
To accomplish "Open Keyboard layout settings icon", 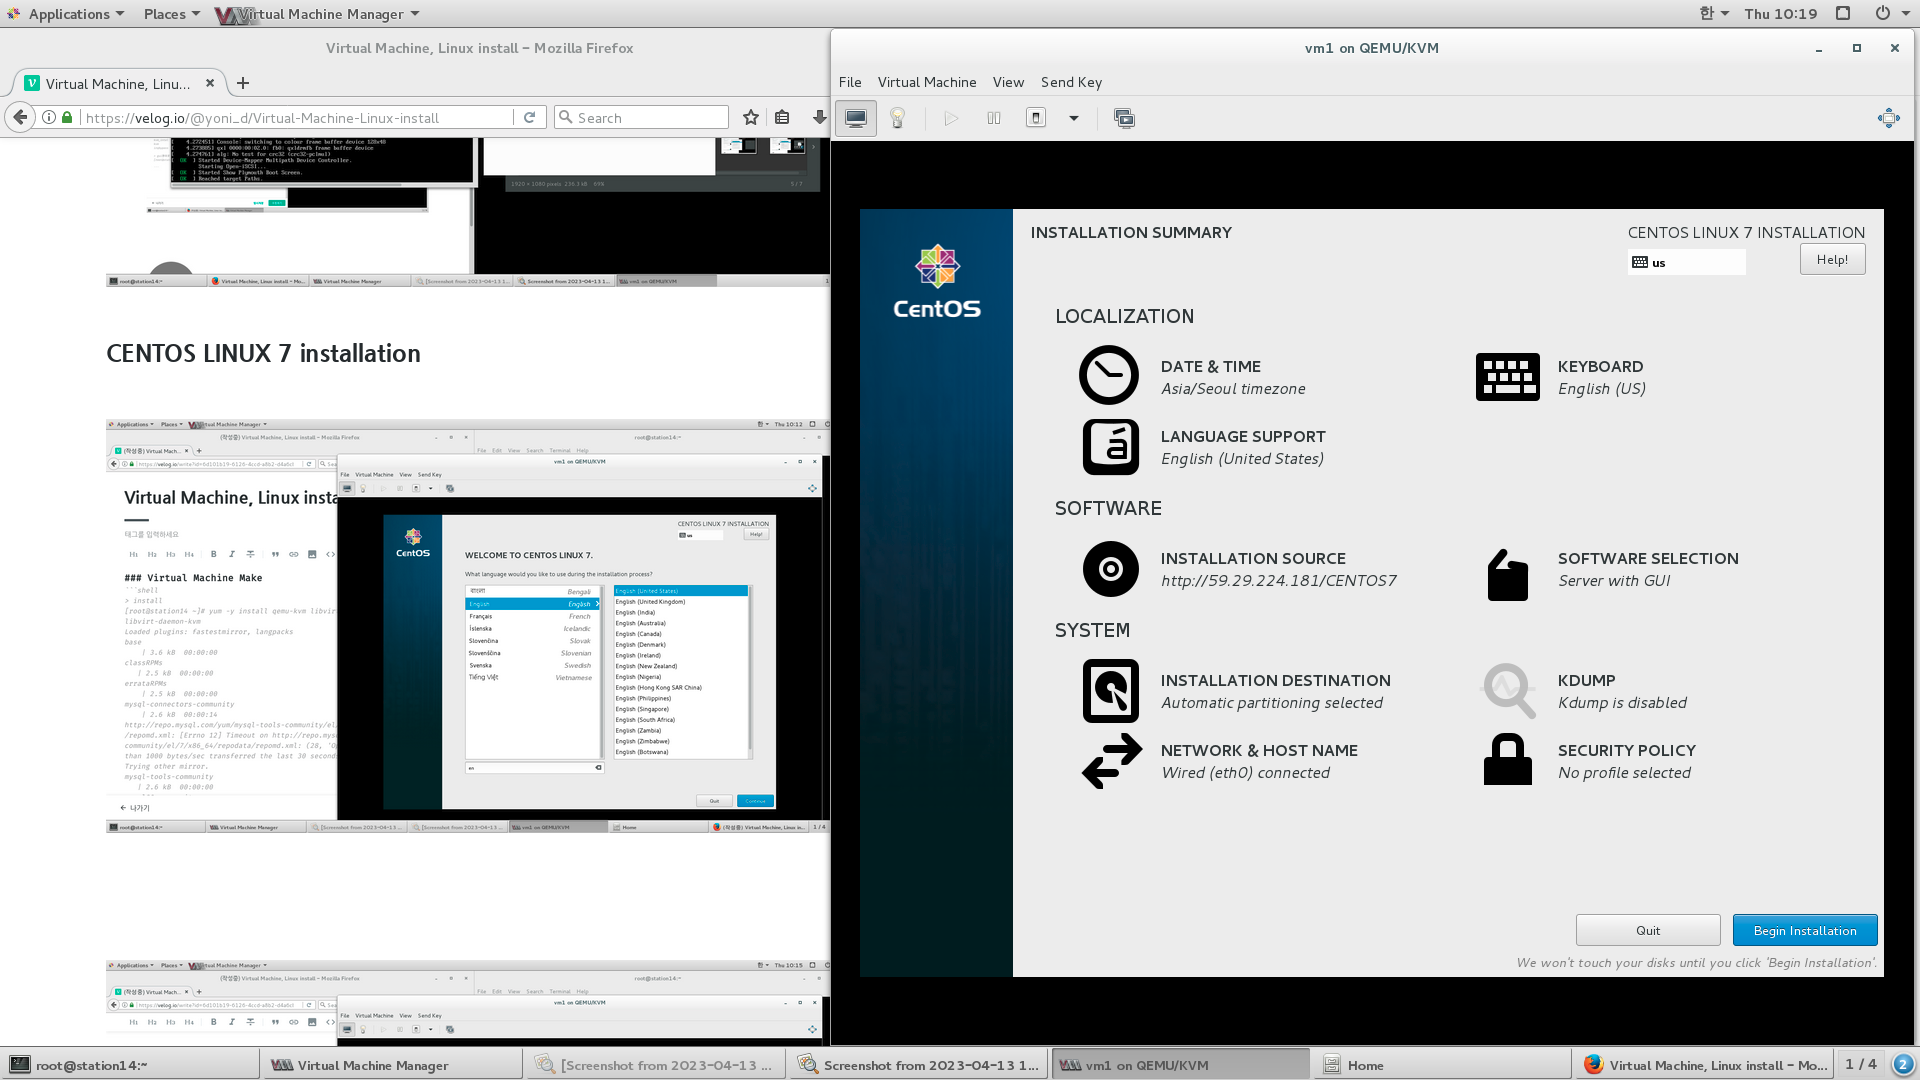I will point(1507,377).
